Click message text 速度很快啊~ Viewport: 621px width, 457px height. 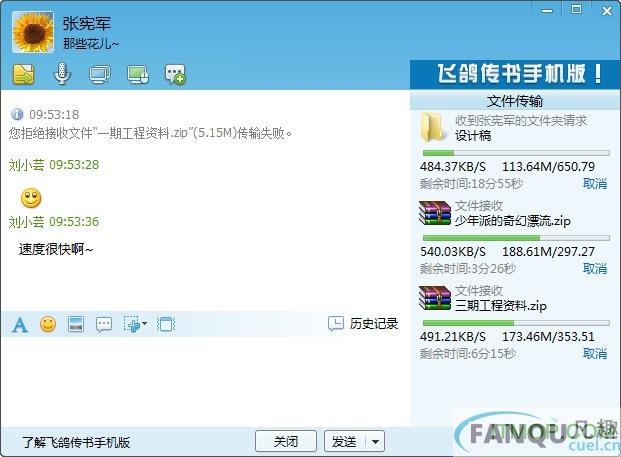point(56,249)
